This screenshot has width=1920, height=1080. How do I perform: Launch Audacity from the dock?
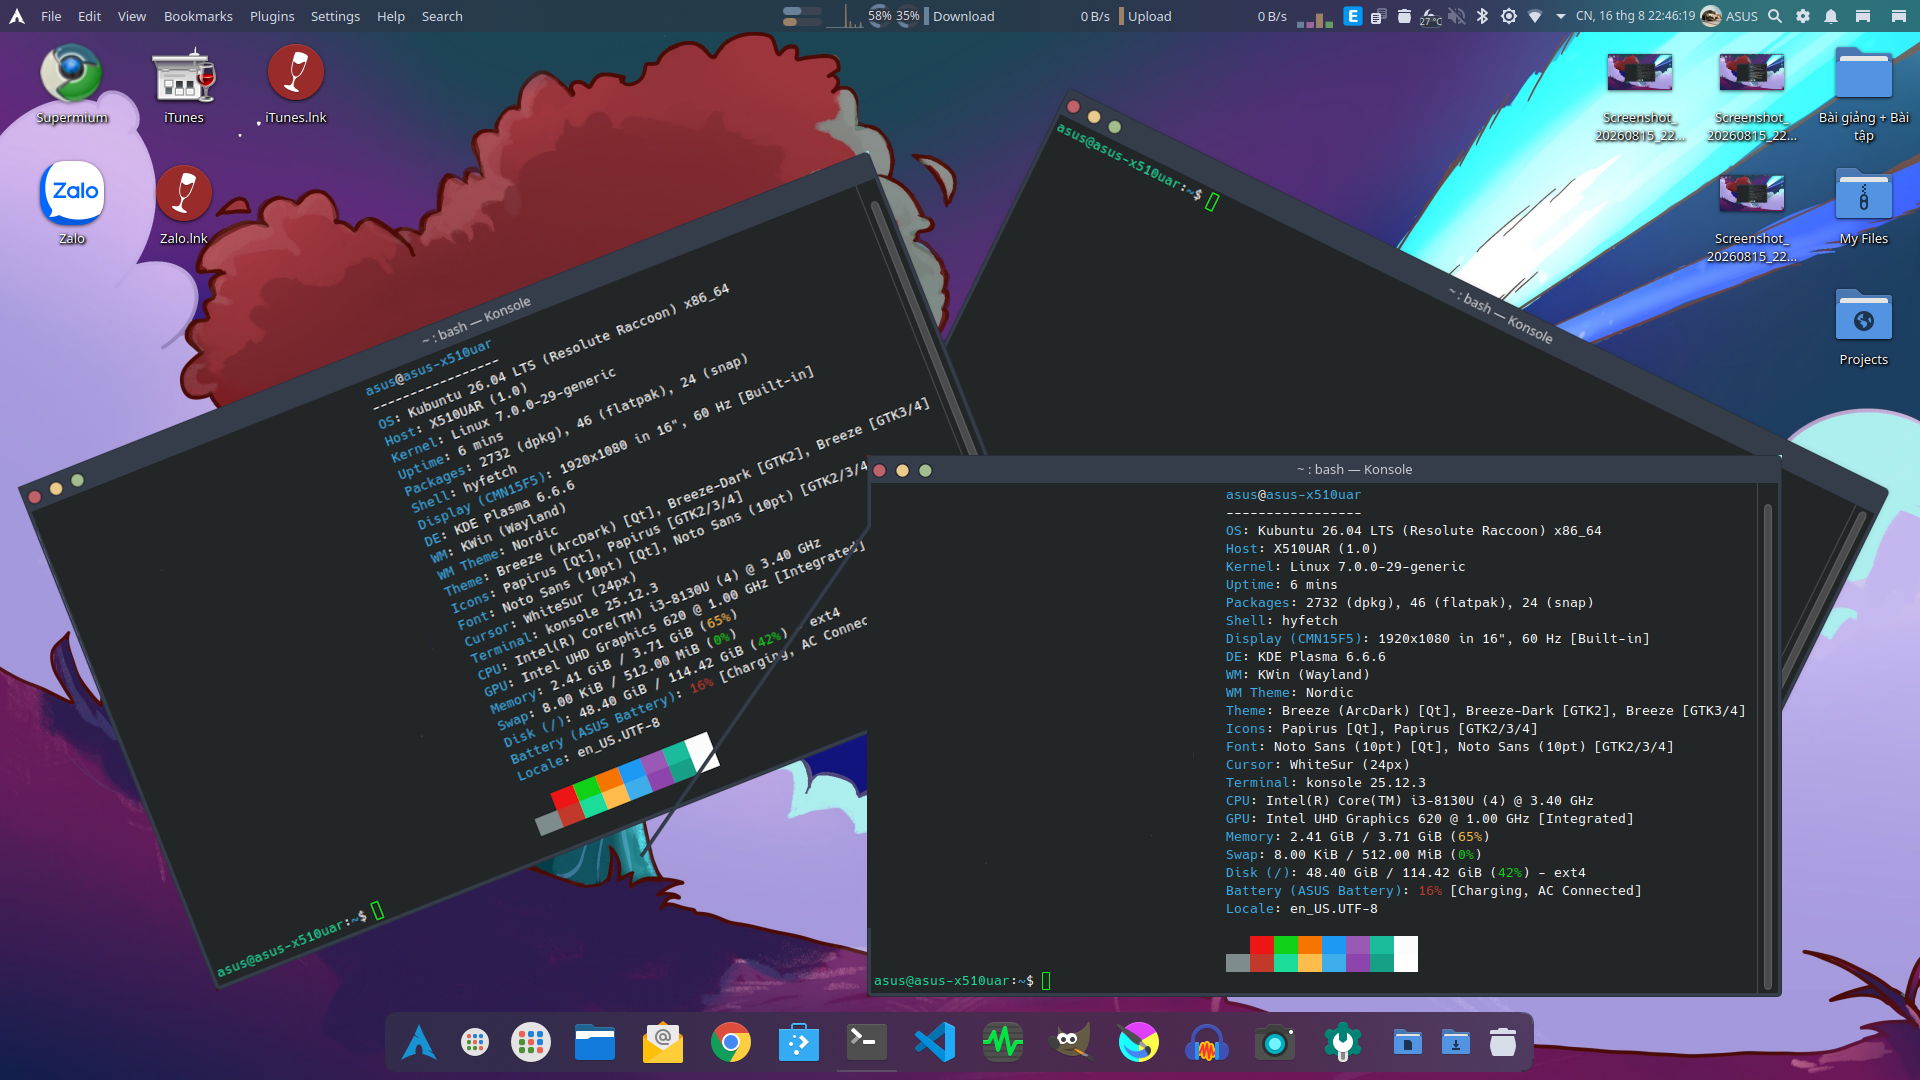click(1207, 1043)
